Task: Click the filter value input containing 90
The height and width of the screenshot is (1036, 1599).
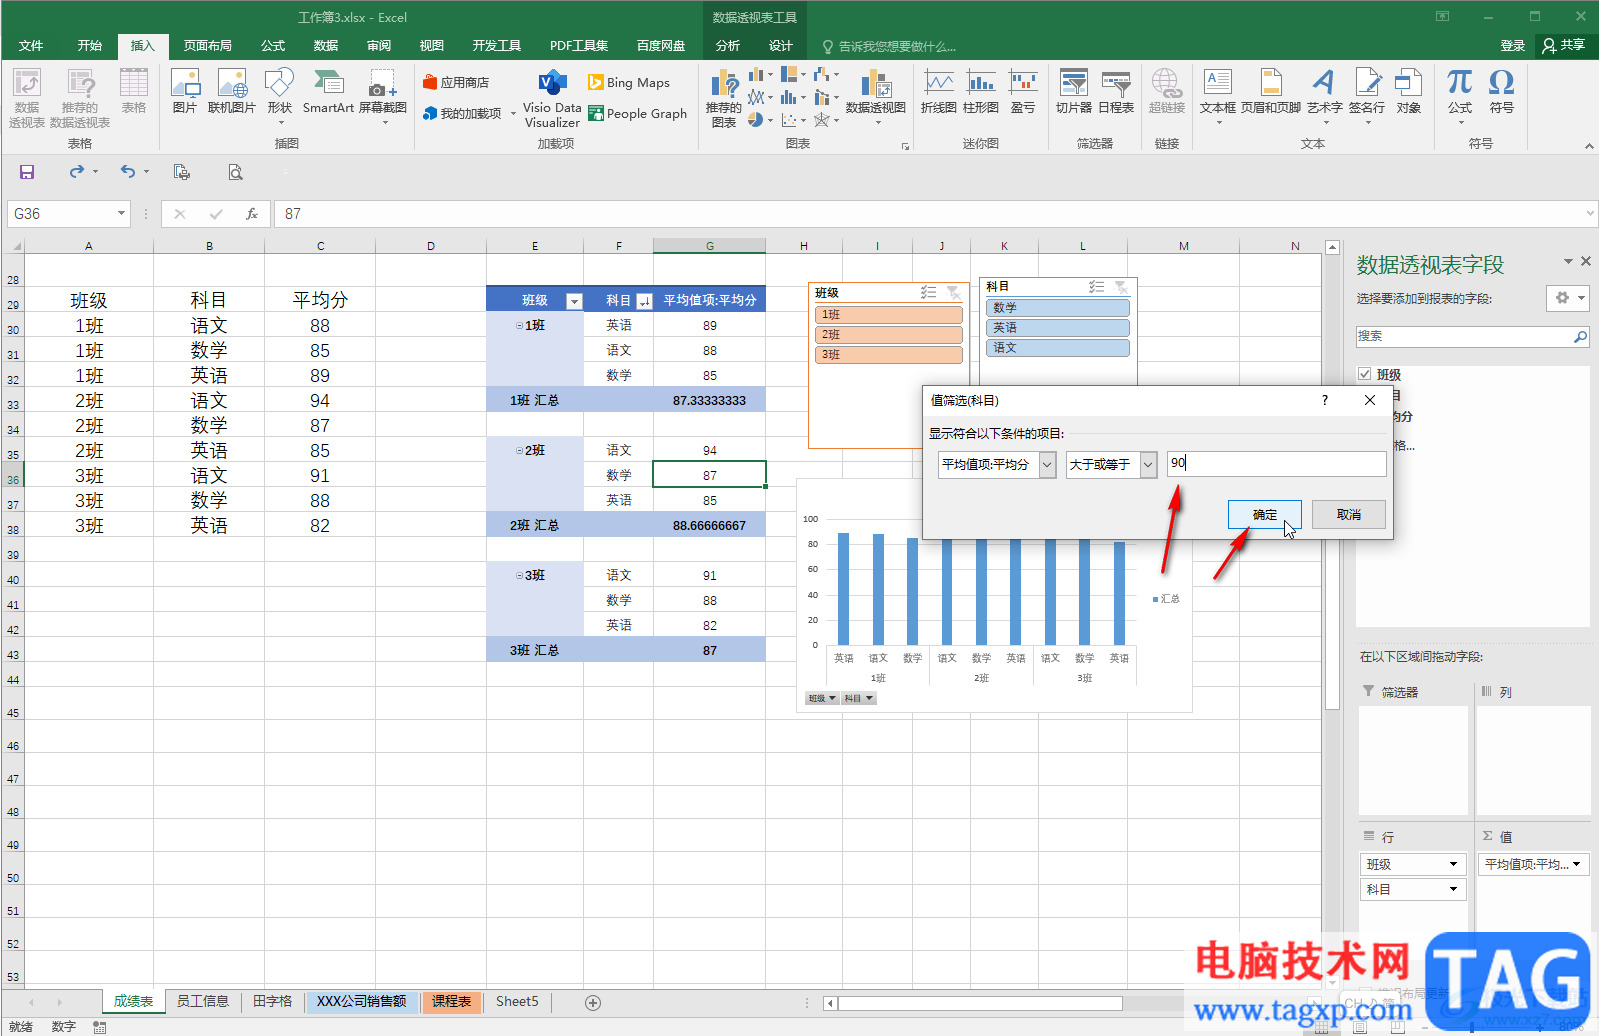Action: [1276, 463]
